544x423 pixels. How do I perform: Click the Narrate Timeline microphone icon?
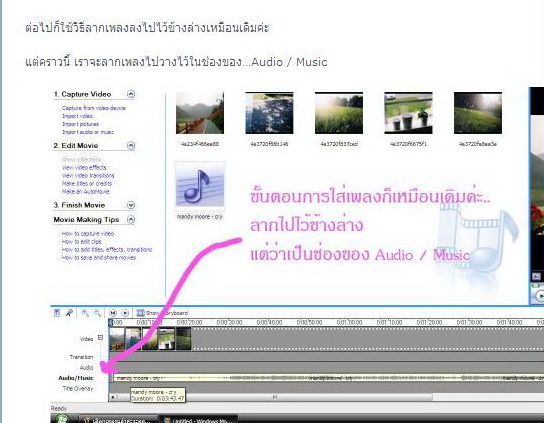tap(69, 313)
